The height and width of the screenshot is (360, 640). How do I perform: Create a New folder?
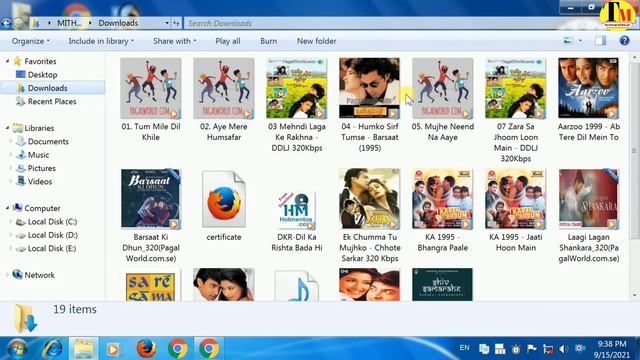click(x=316, y=41)
